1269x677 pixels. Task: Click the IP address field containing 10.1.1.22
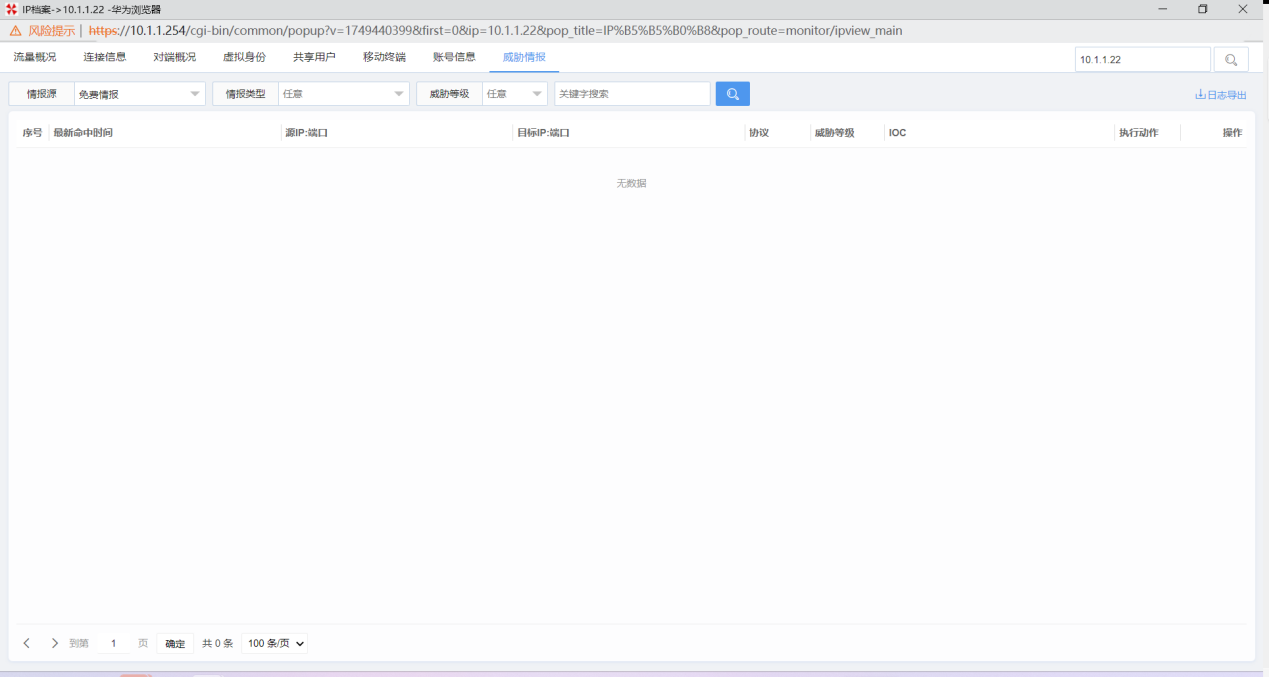1143,60
